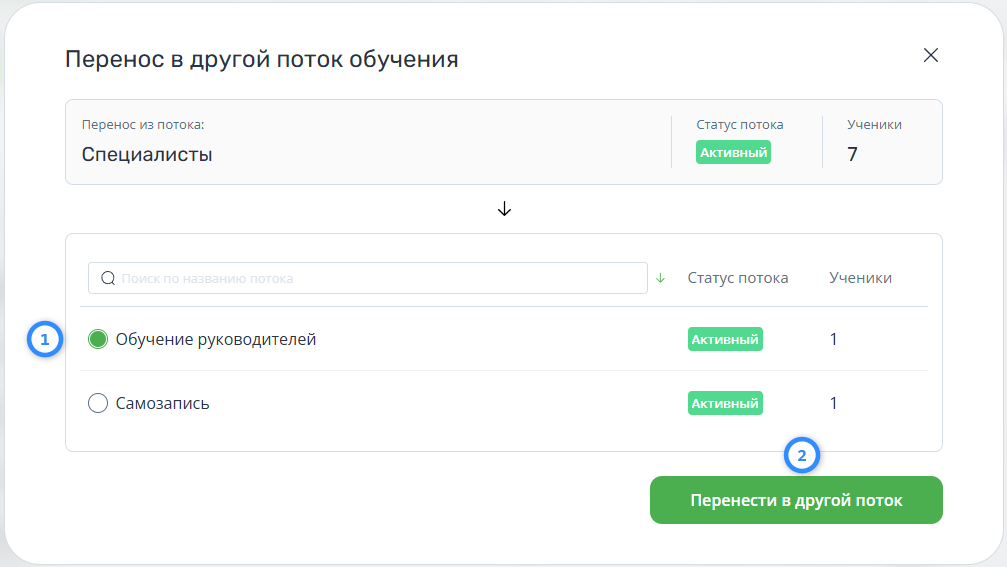The width and height of the screenshot is (1007, 567).
Task: Select the Самозапись radio button
Action: pyautogui.click(x=98, y=404)
